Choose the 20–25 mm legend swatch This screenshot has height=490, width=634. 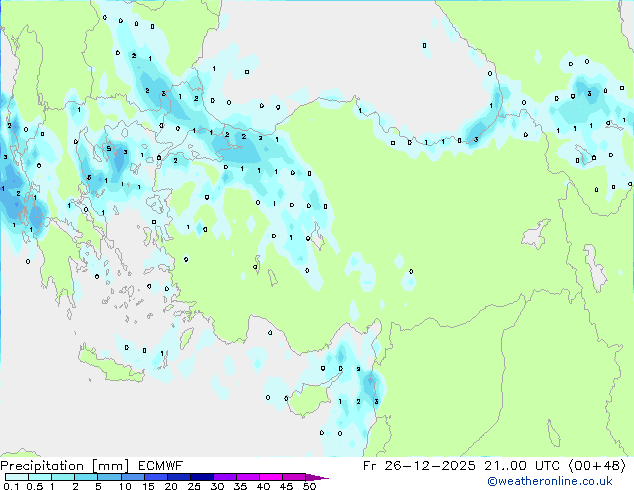coord(179,477)
